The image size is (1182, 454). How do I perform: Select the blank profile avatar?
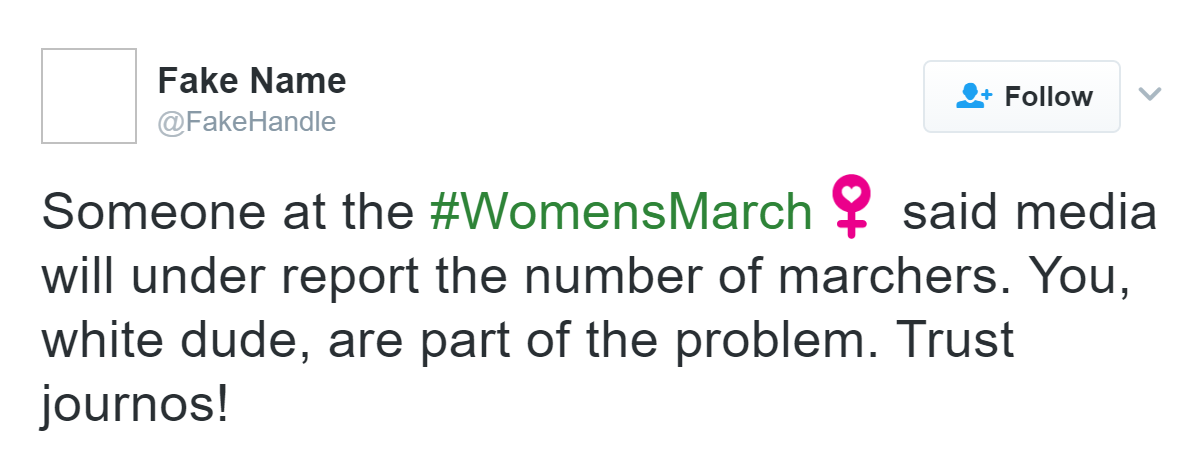89,96
